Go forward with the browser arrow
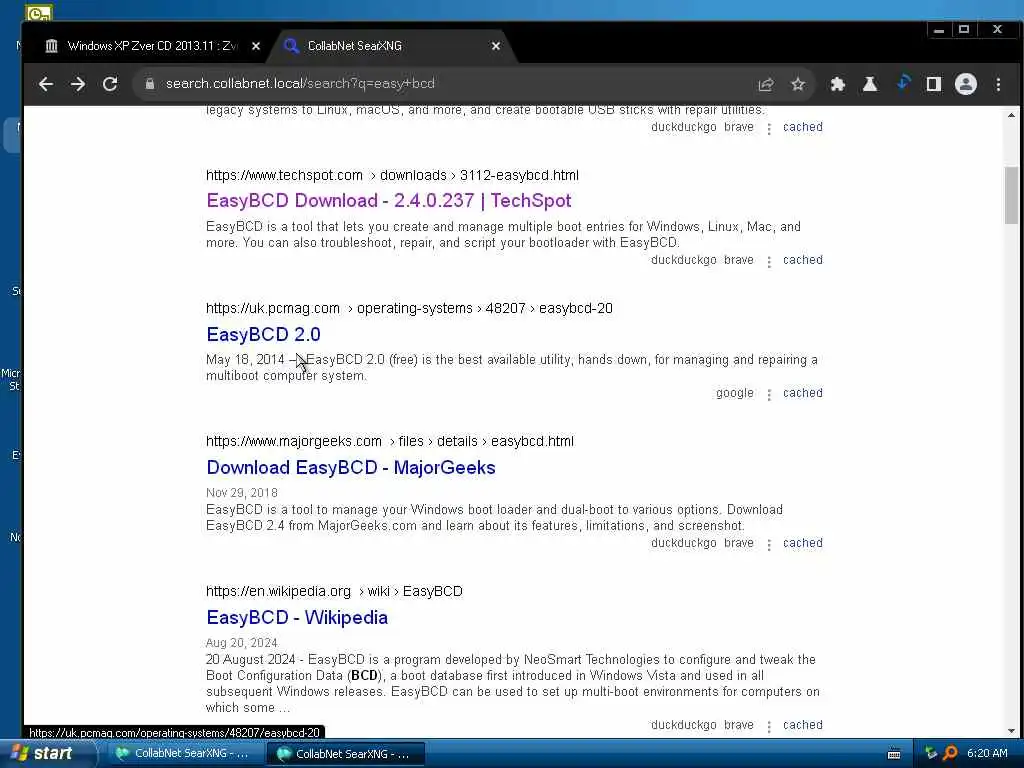 pyautogui.click(x=78, y=84)
